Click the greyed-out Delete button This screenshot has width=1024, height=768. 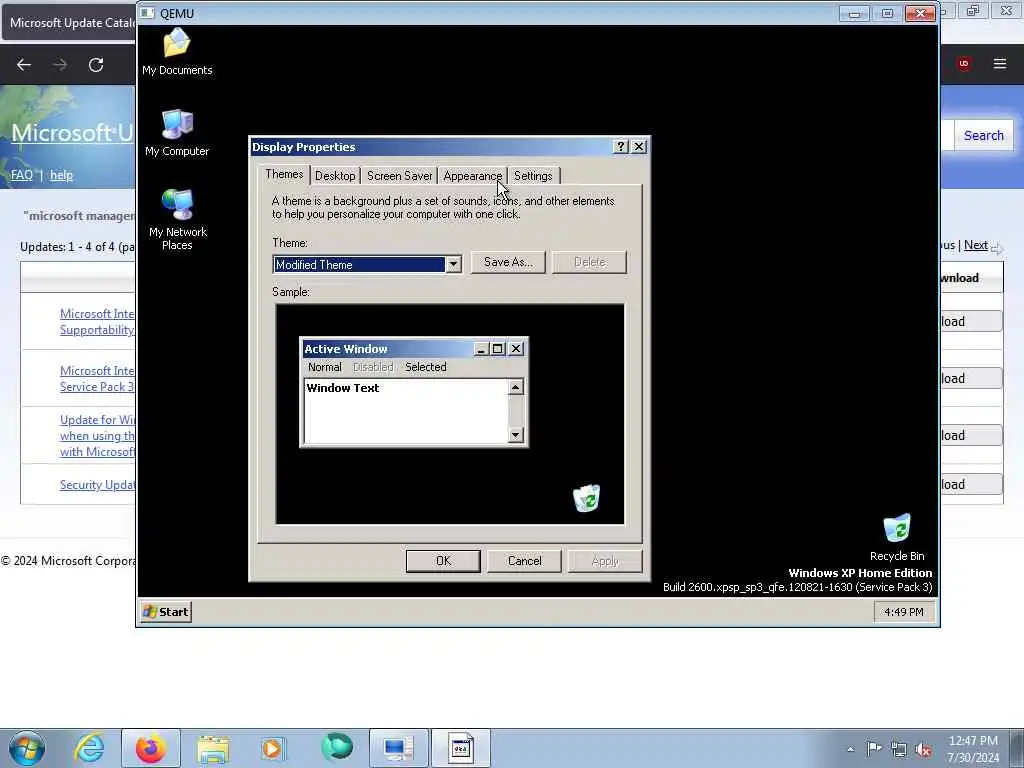pyautogui.click(x=590, y=262)
